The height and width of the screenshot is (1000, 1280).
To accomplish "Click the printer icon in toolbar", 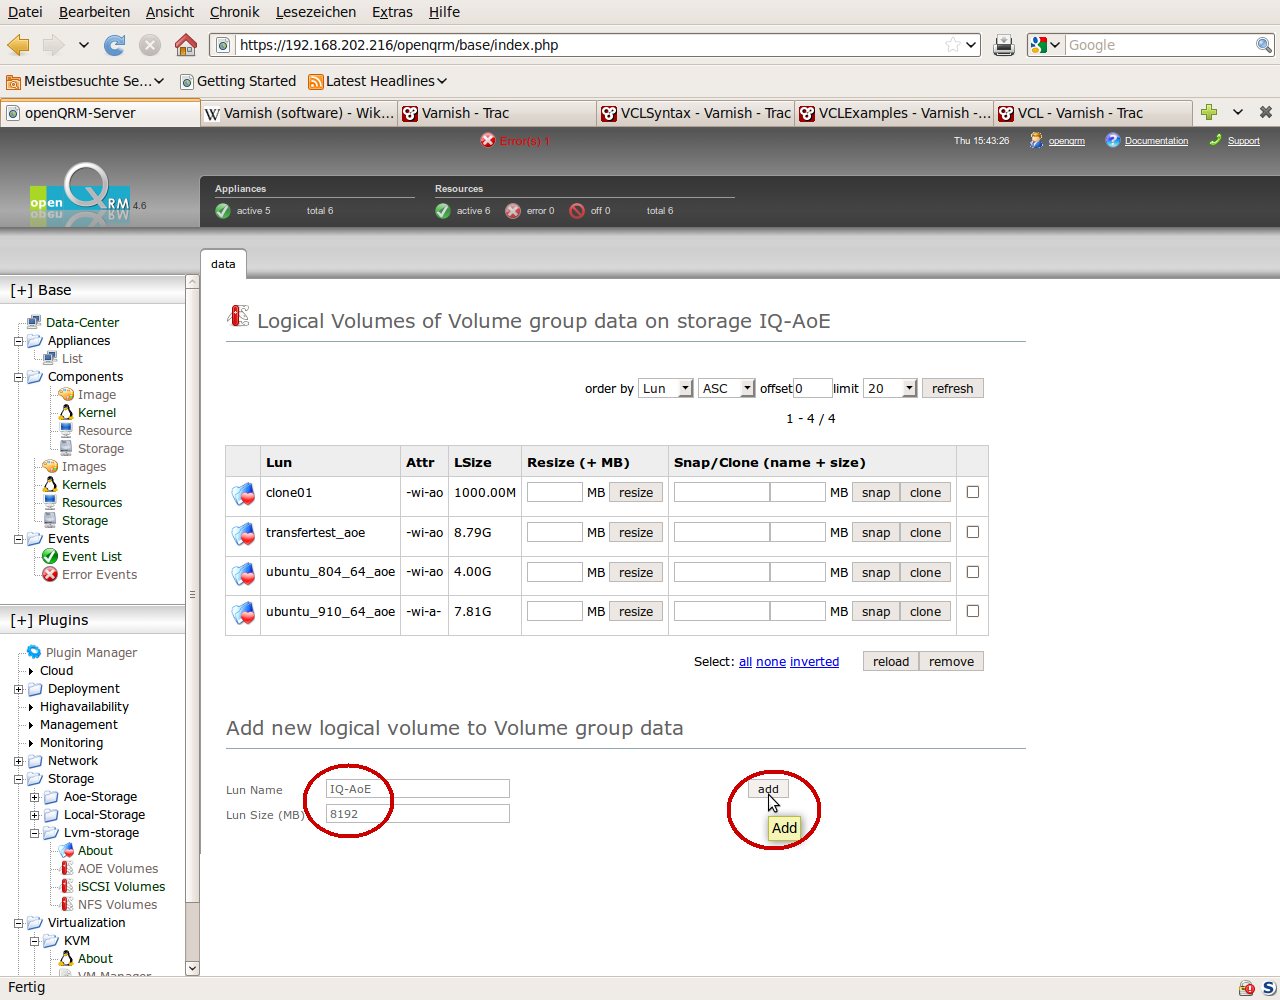I will [x=1004, y=45].
